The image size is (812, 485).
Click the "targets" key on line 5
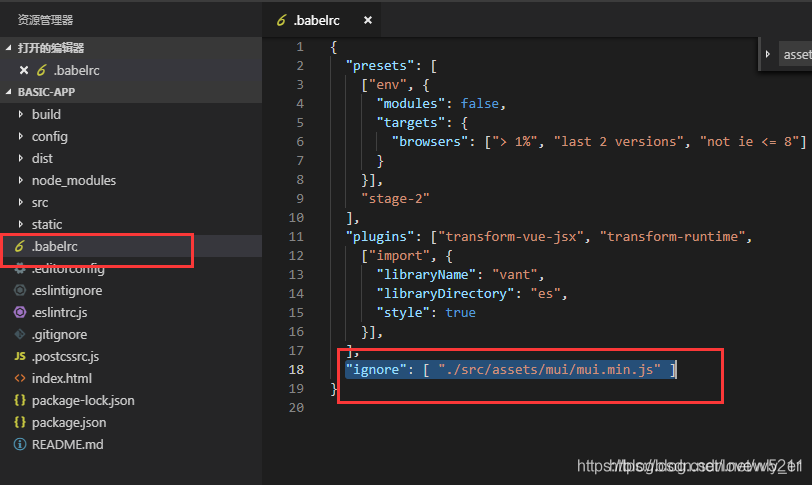[410, 123]
